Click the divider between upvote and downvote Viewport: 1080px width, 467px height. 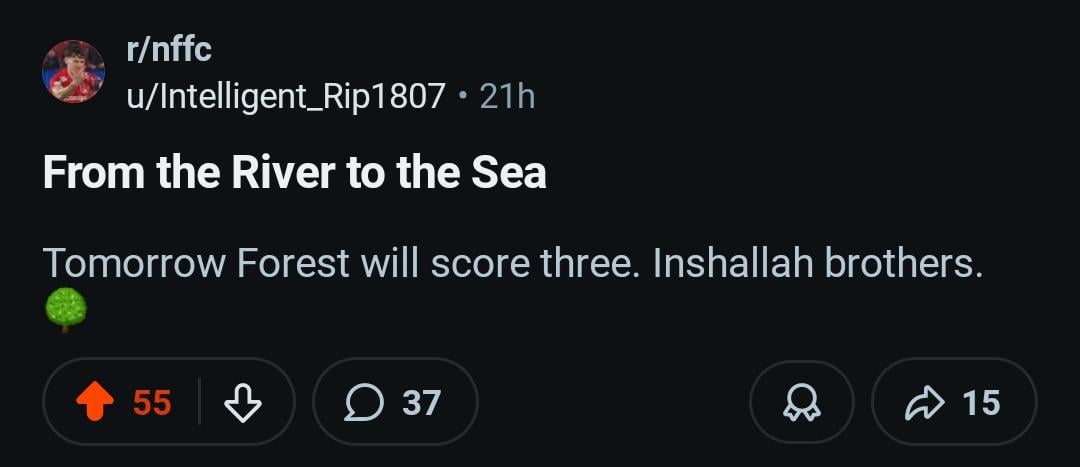[x=199, y=402]
